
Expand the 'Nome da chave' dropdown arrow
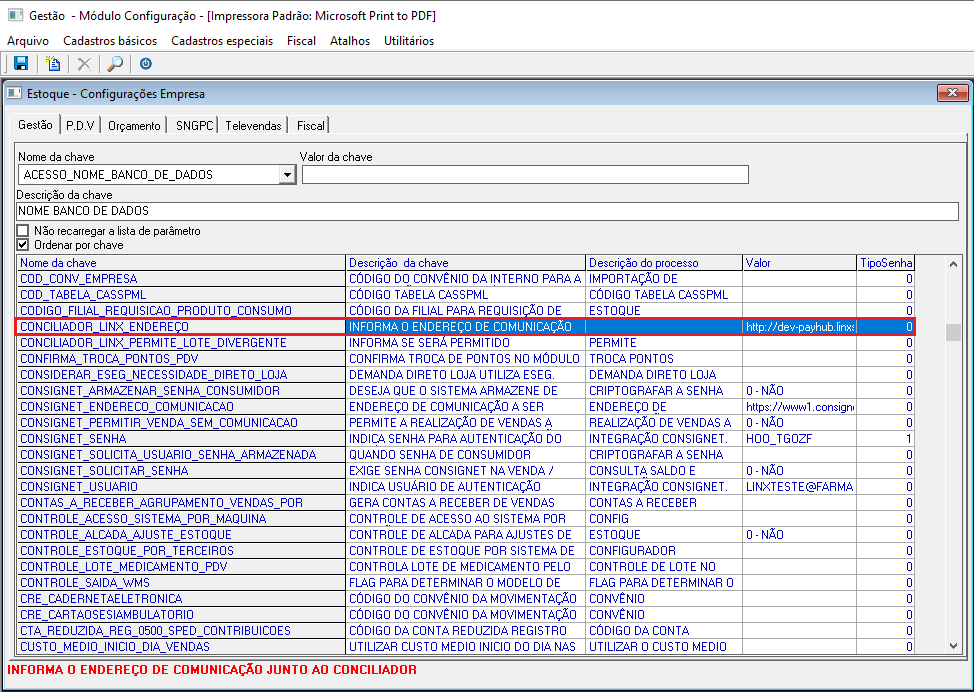tap(287, 175)
